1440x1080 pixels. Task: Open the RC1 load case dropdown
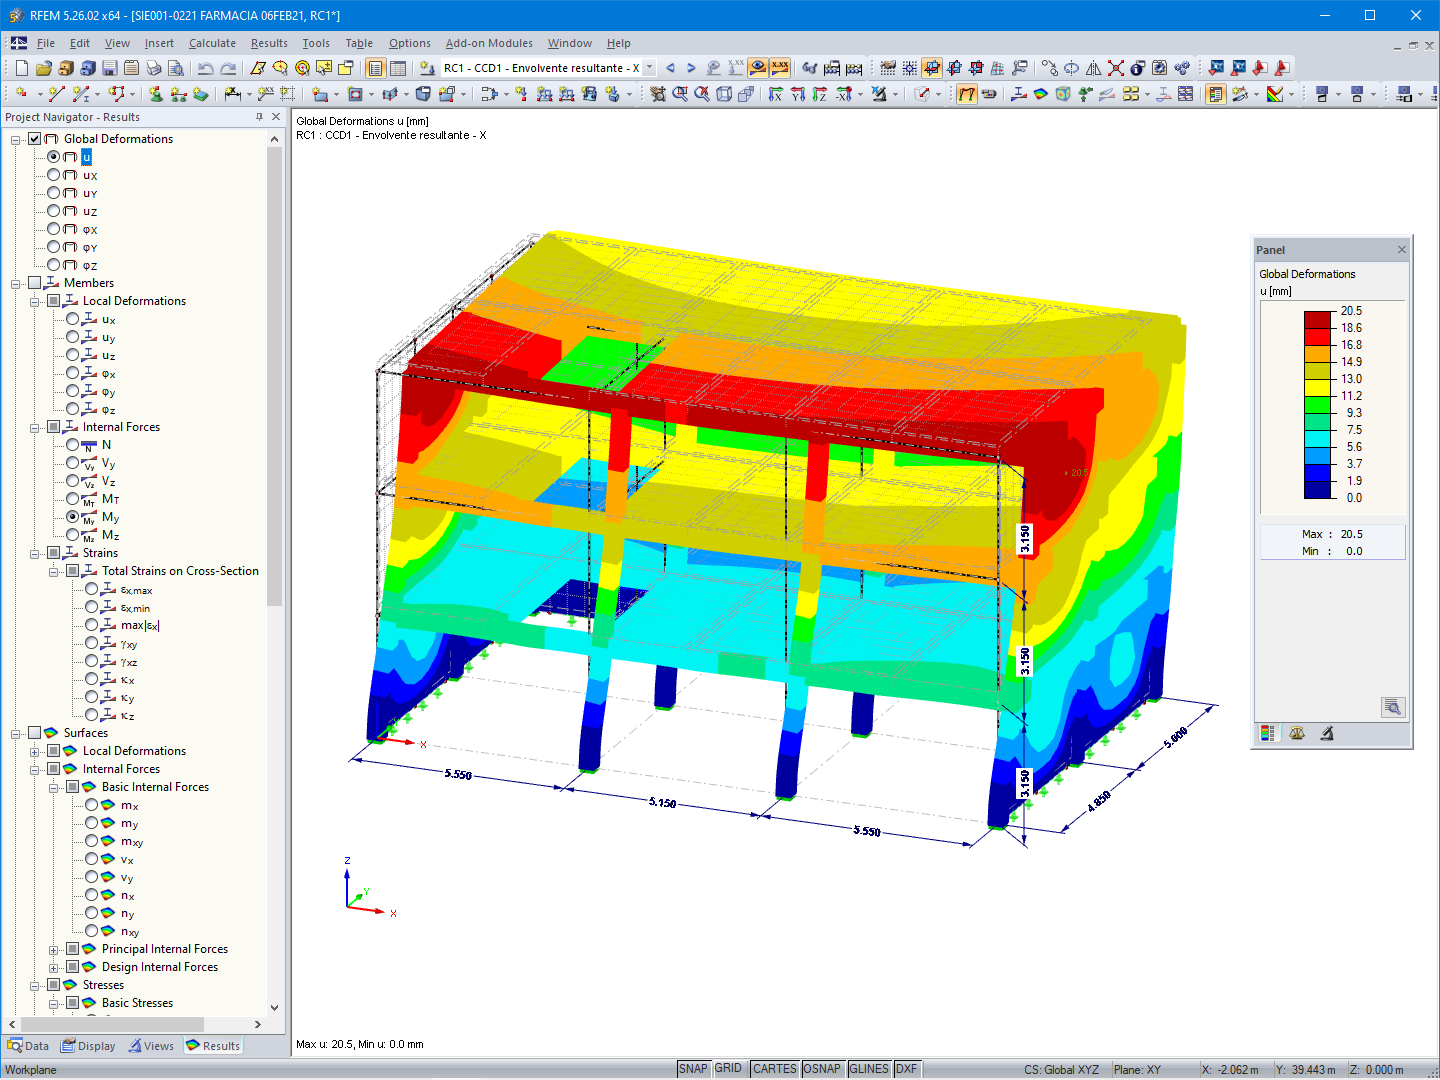click(648, 67)
